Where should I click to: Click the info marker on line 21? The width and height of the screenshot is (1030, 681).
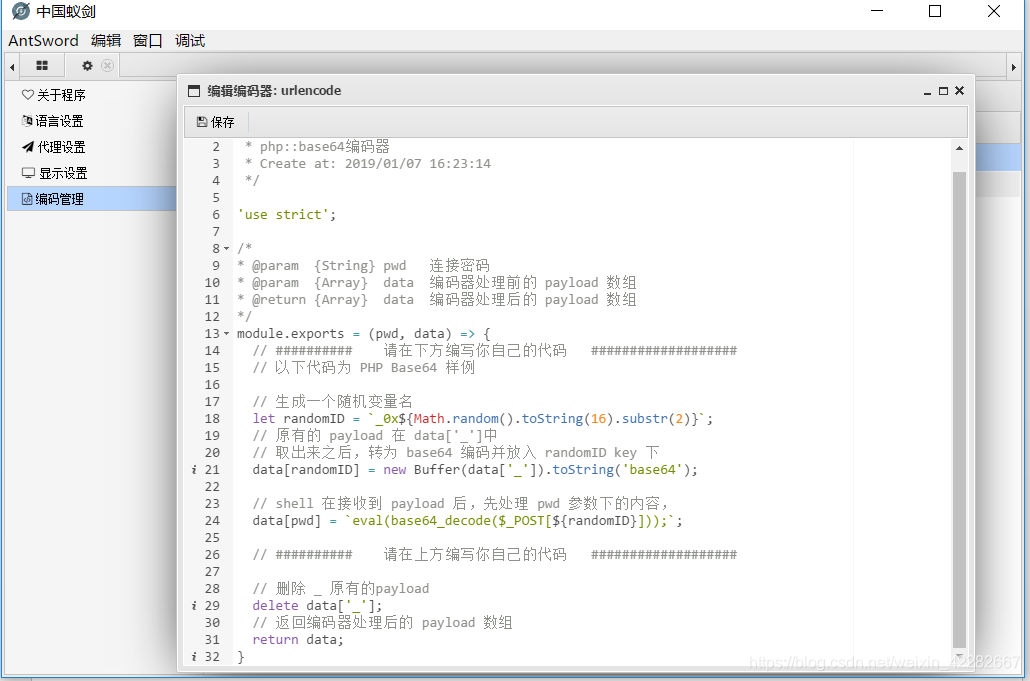click(x=194, y=470)
